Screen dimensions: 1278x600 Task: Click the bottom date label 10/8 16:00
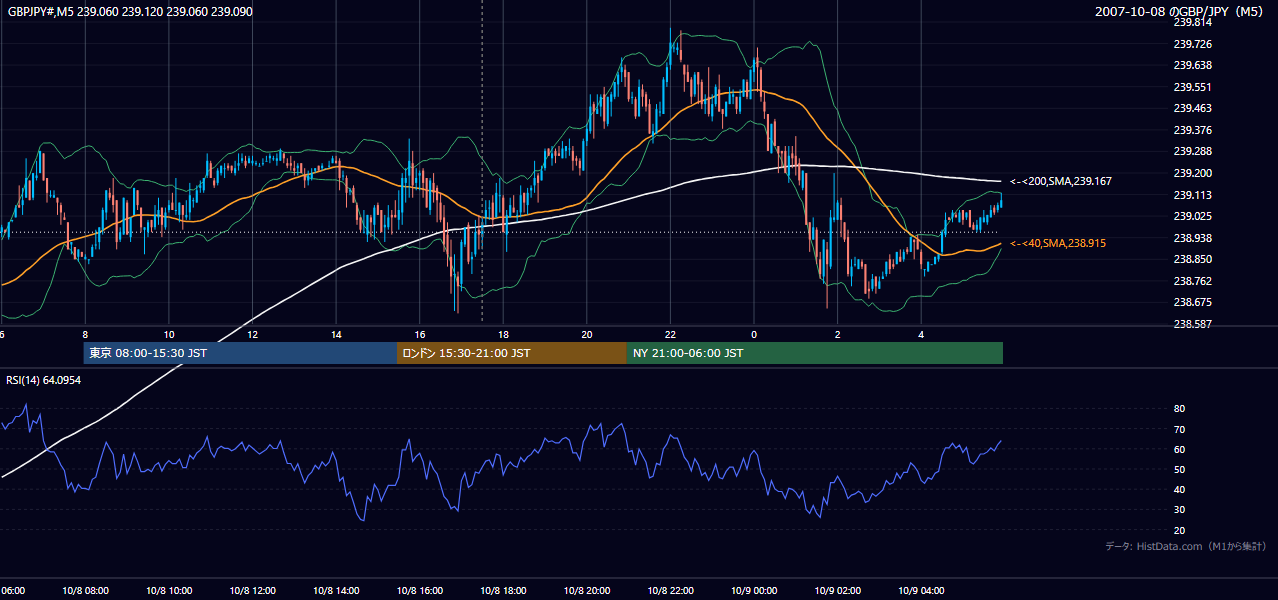pos(420,591)
